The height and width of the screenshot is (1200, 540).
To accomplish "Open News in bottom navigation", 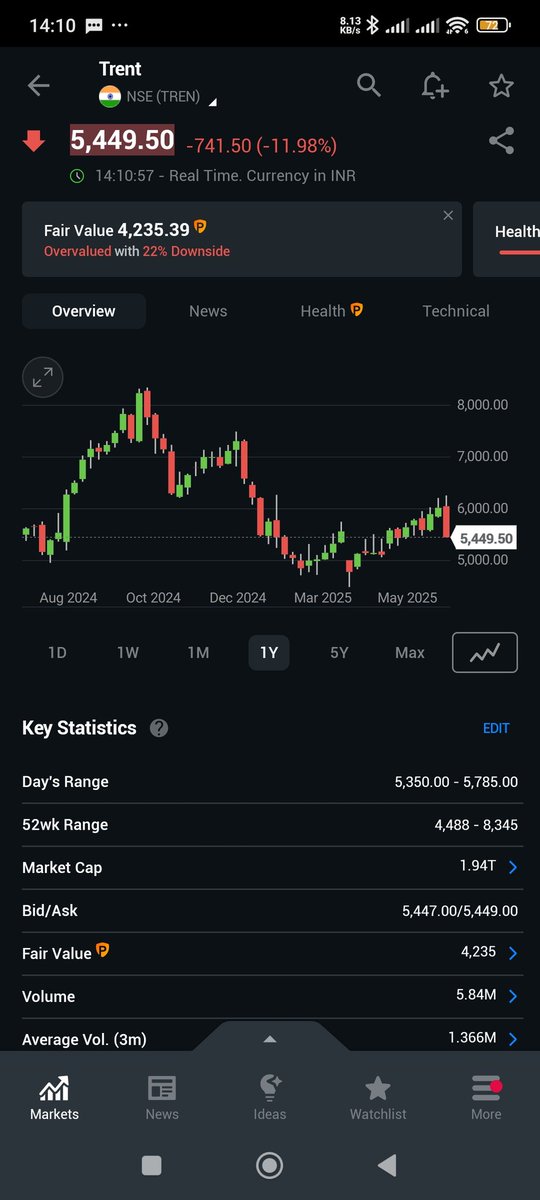I will (x=162, y=1098).
